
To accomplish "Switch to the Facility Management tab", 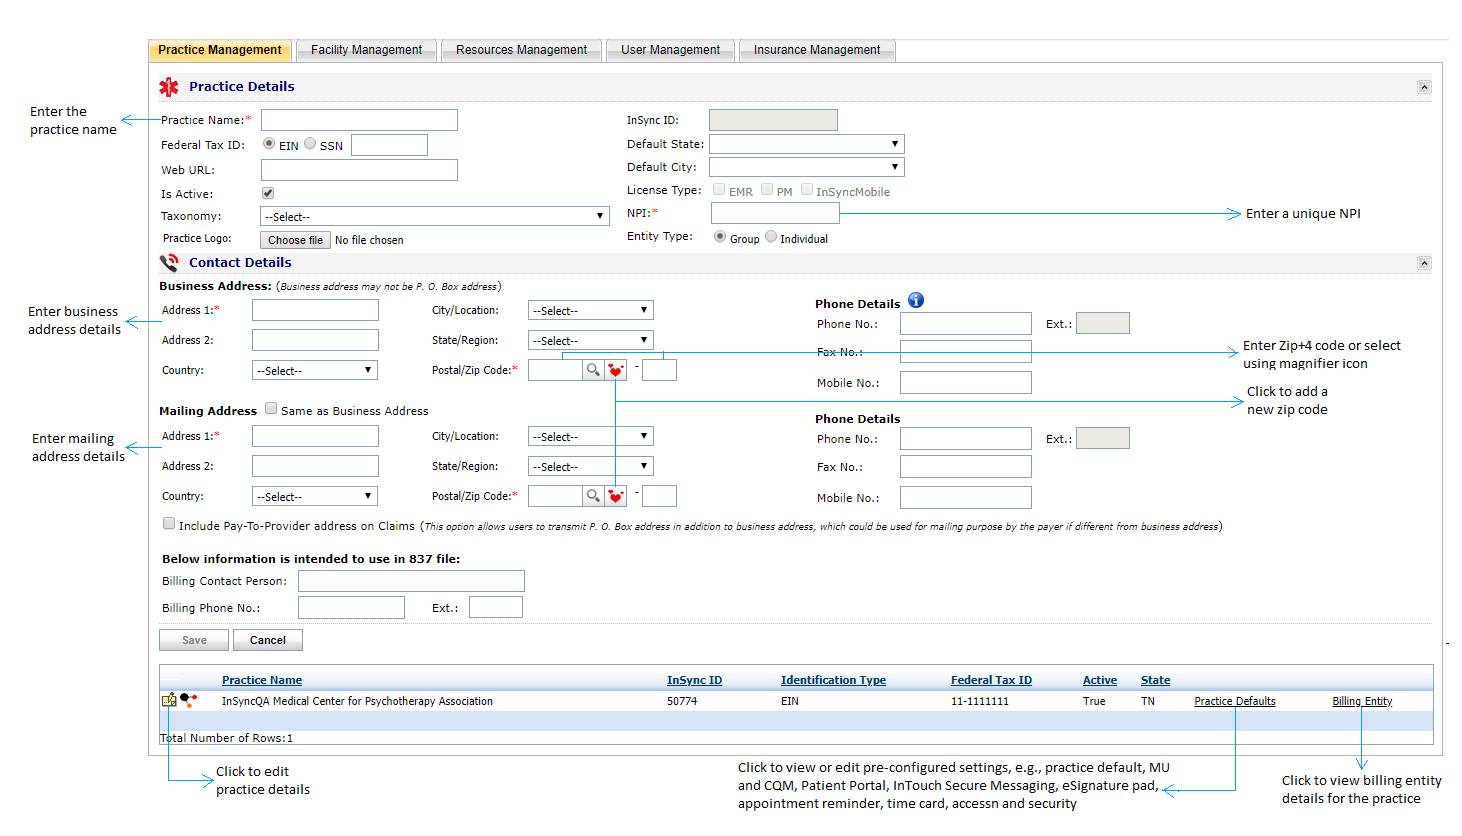I will (366, 50).
